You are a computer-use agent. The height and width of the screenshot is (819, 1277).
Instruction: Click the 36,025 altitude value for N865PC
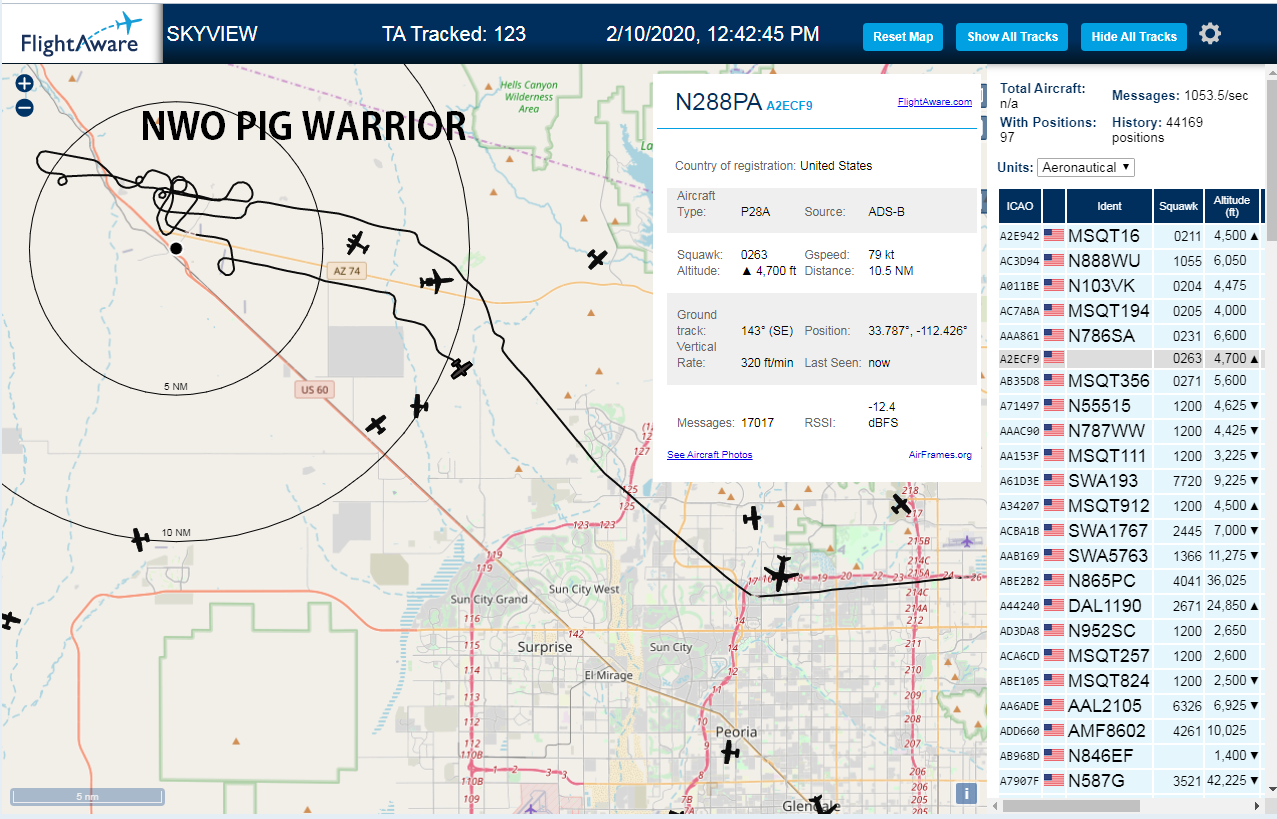[x=1226, y=581]
